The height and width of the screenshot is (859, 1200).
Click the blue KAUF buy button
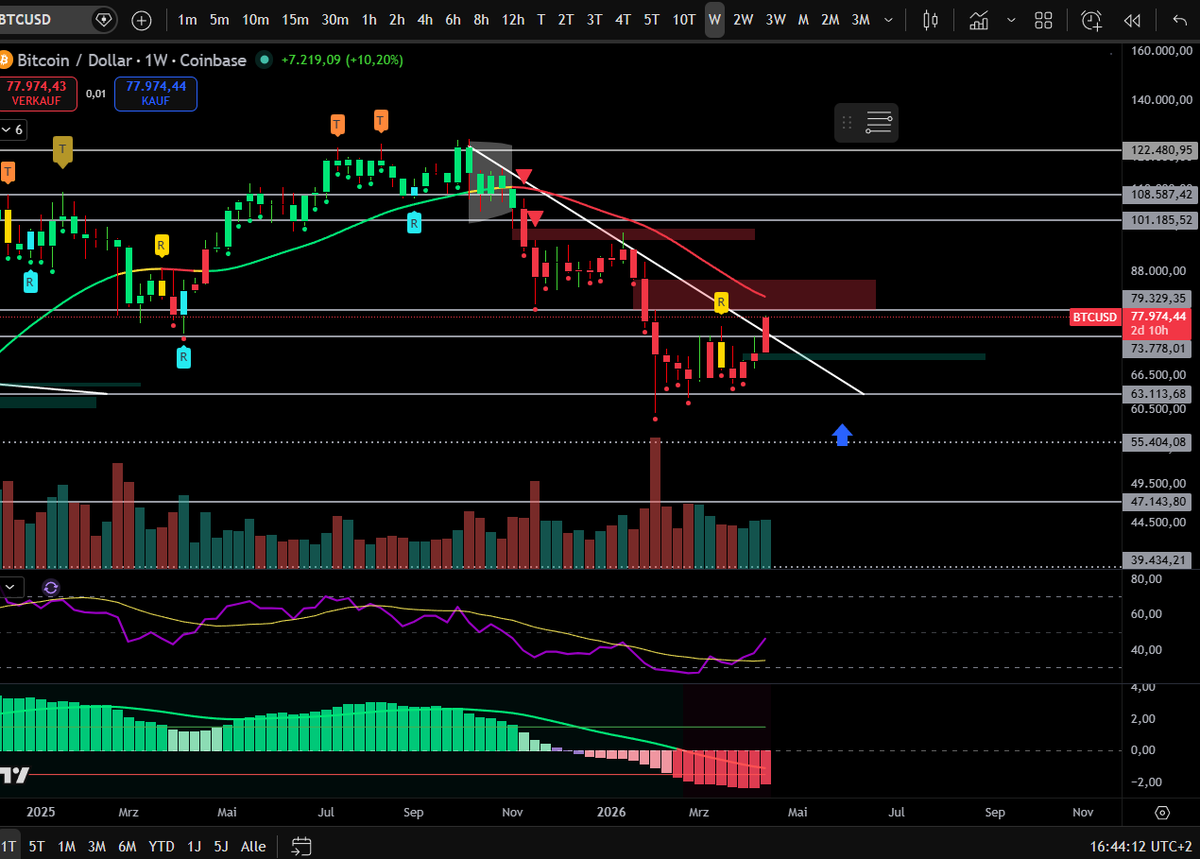[x=155, y=94]
